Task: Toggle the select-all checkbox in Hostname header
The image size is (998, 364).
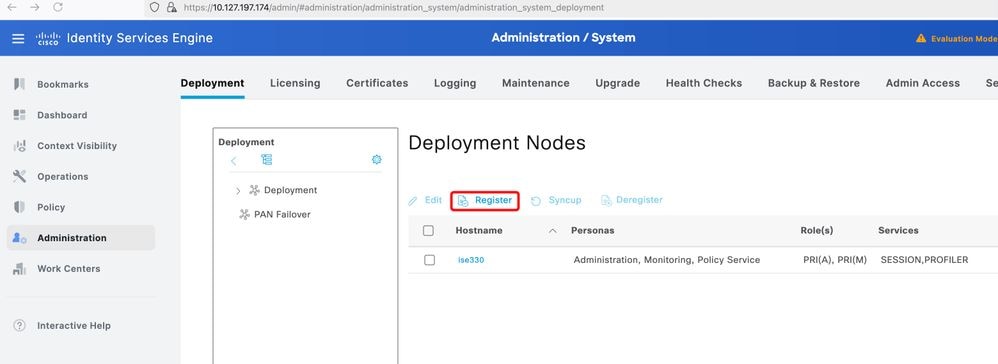Action: 428,230
